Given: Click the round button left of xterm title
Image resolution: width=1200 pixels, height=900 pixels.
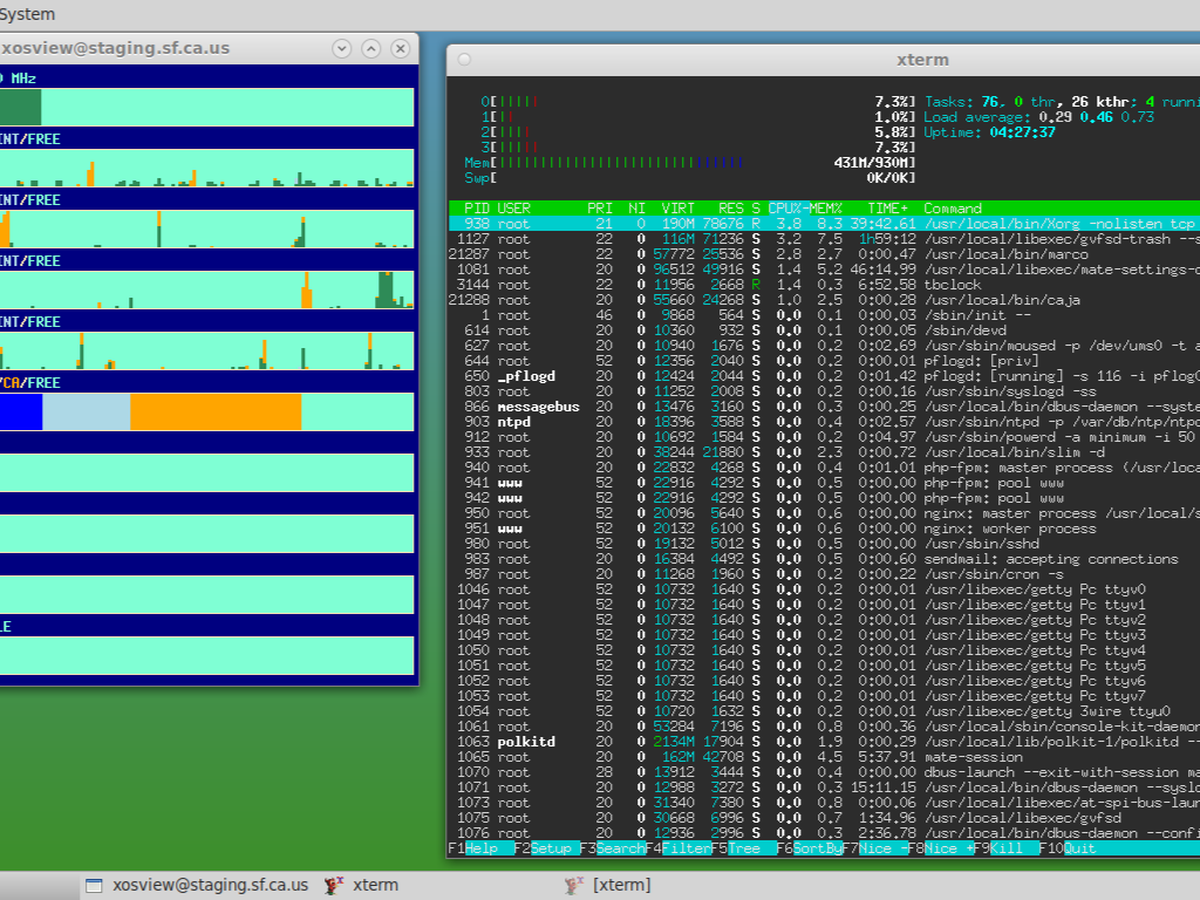Looking at the screenshot, I should [x=464, y=60].
